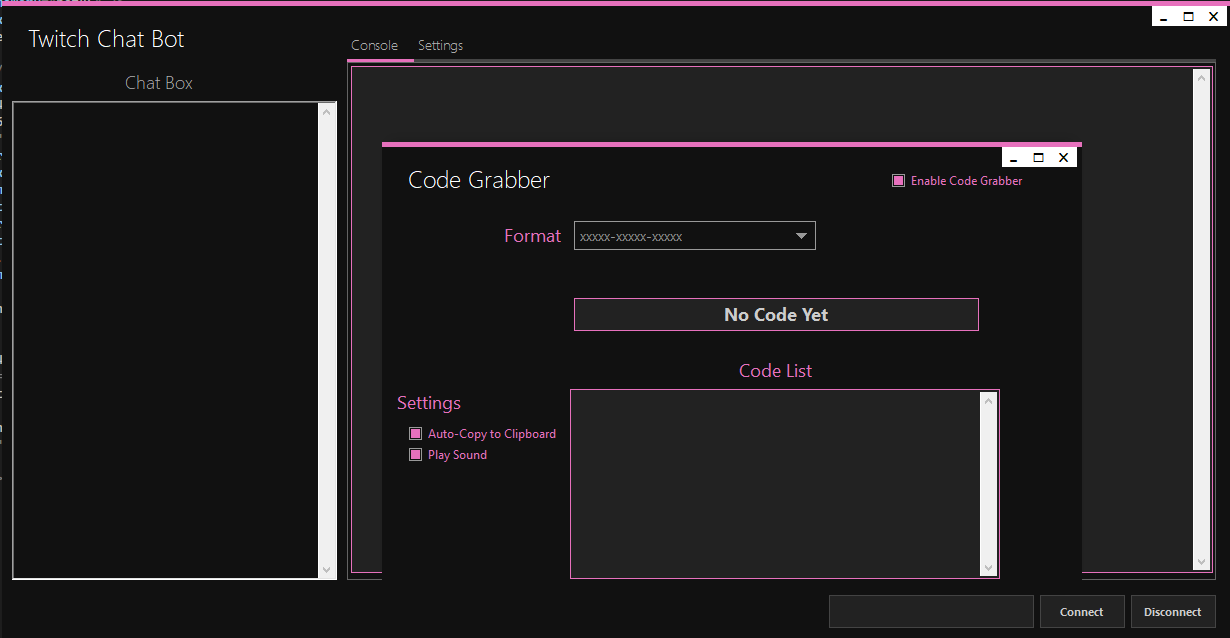Switch to the Console tab

tap(375, 45)
